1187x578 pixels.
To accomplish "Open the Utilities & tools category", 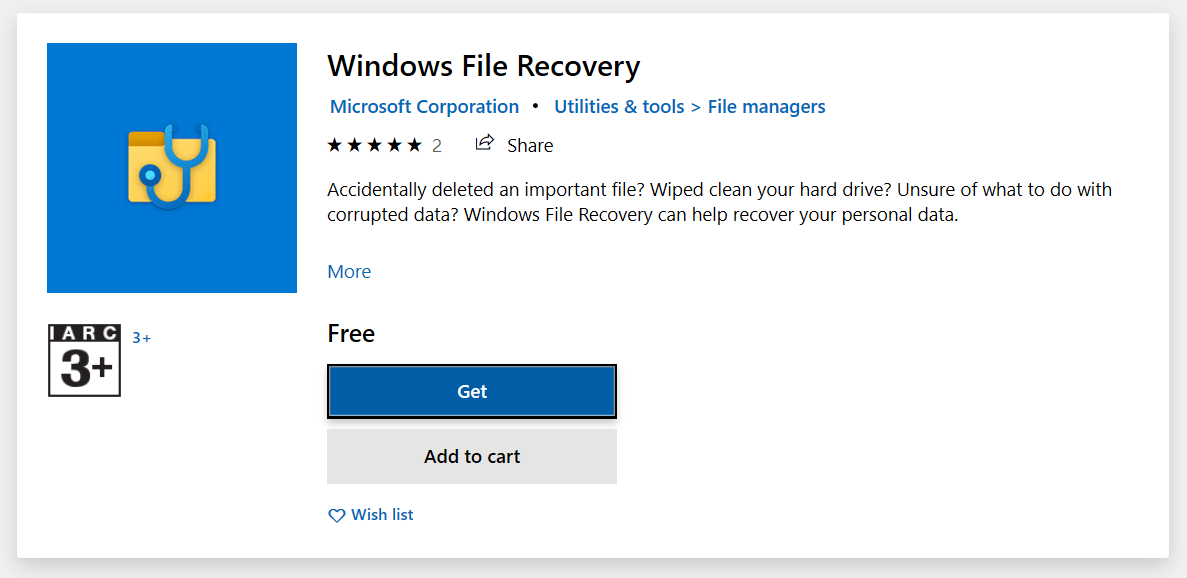I will (x=619, y=106).
